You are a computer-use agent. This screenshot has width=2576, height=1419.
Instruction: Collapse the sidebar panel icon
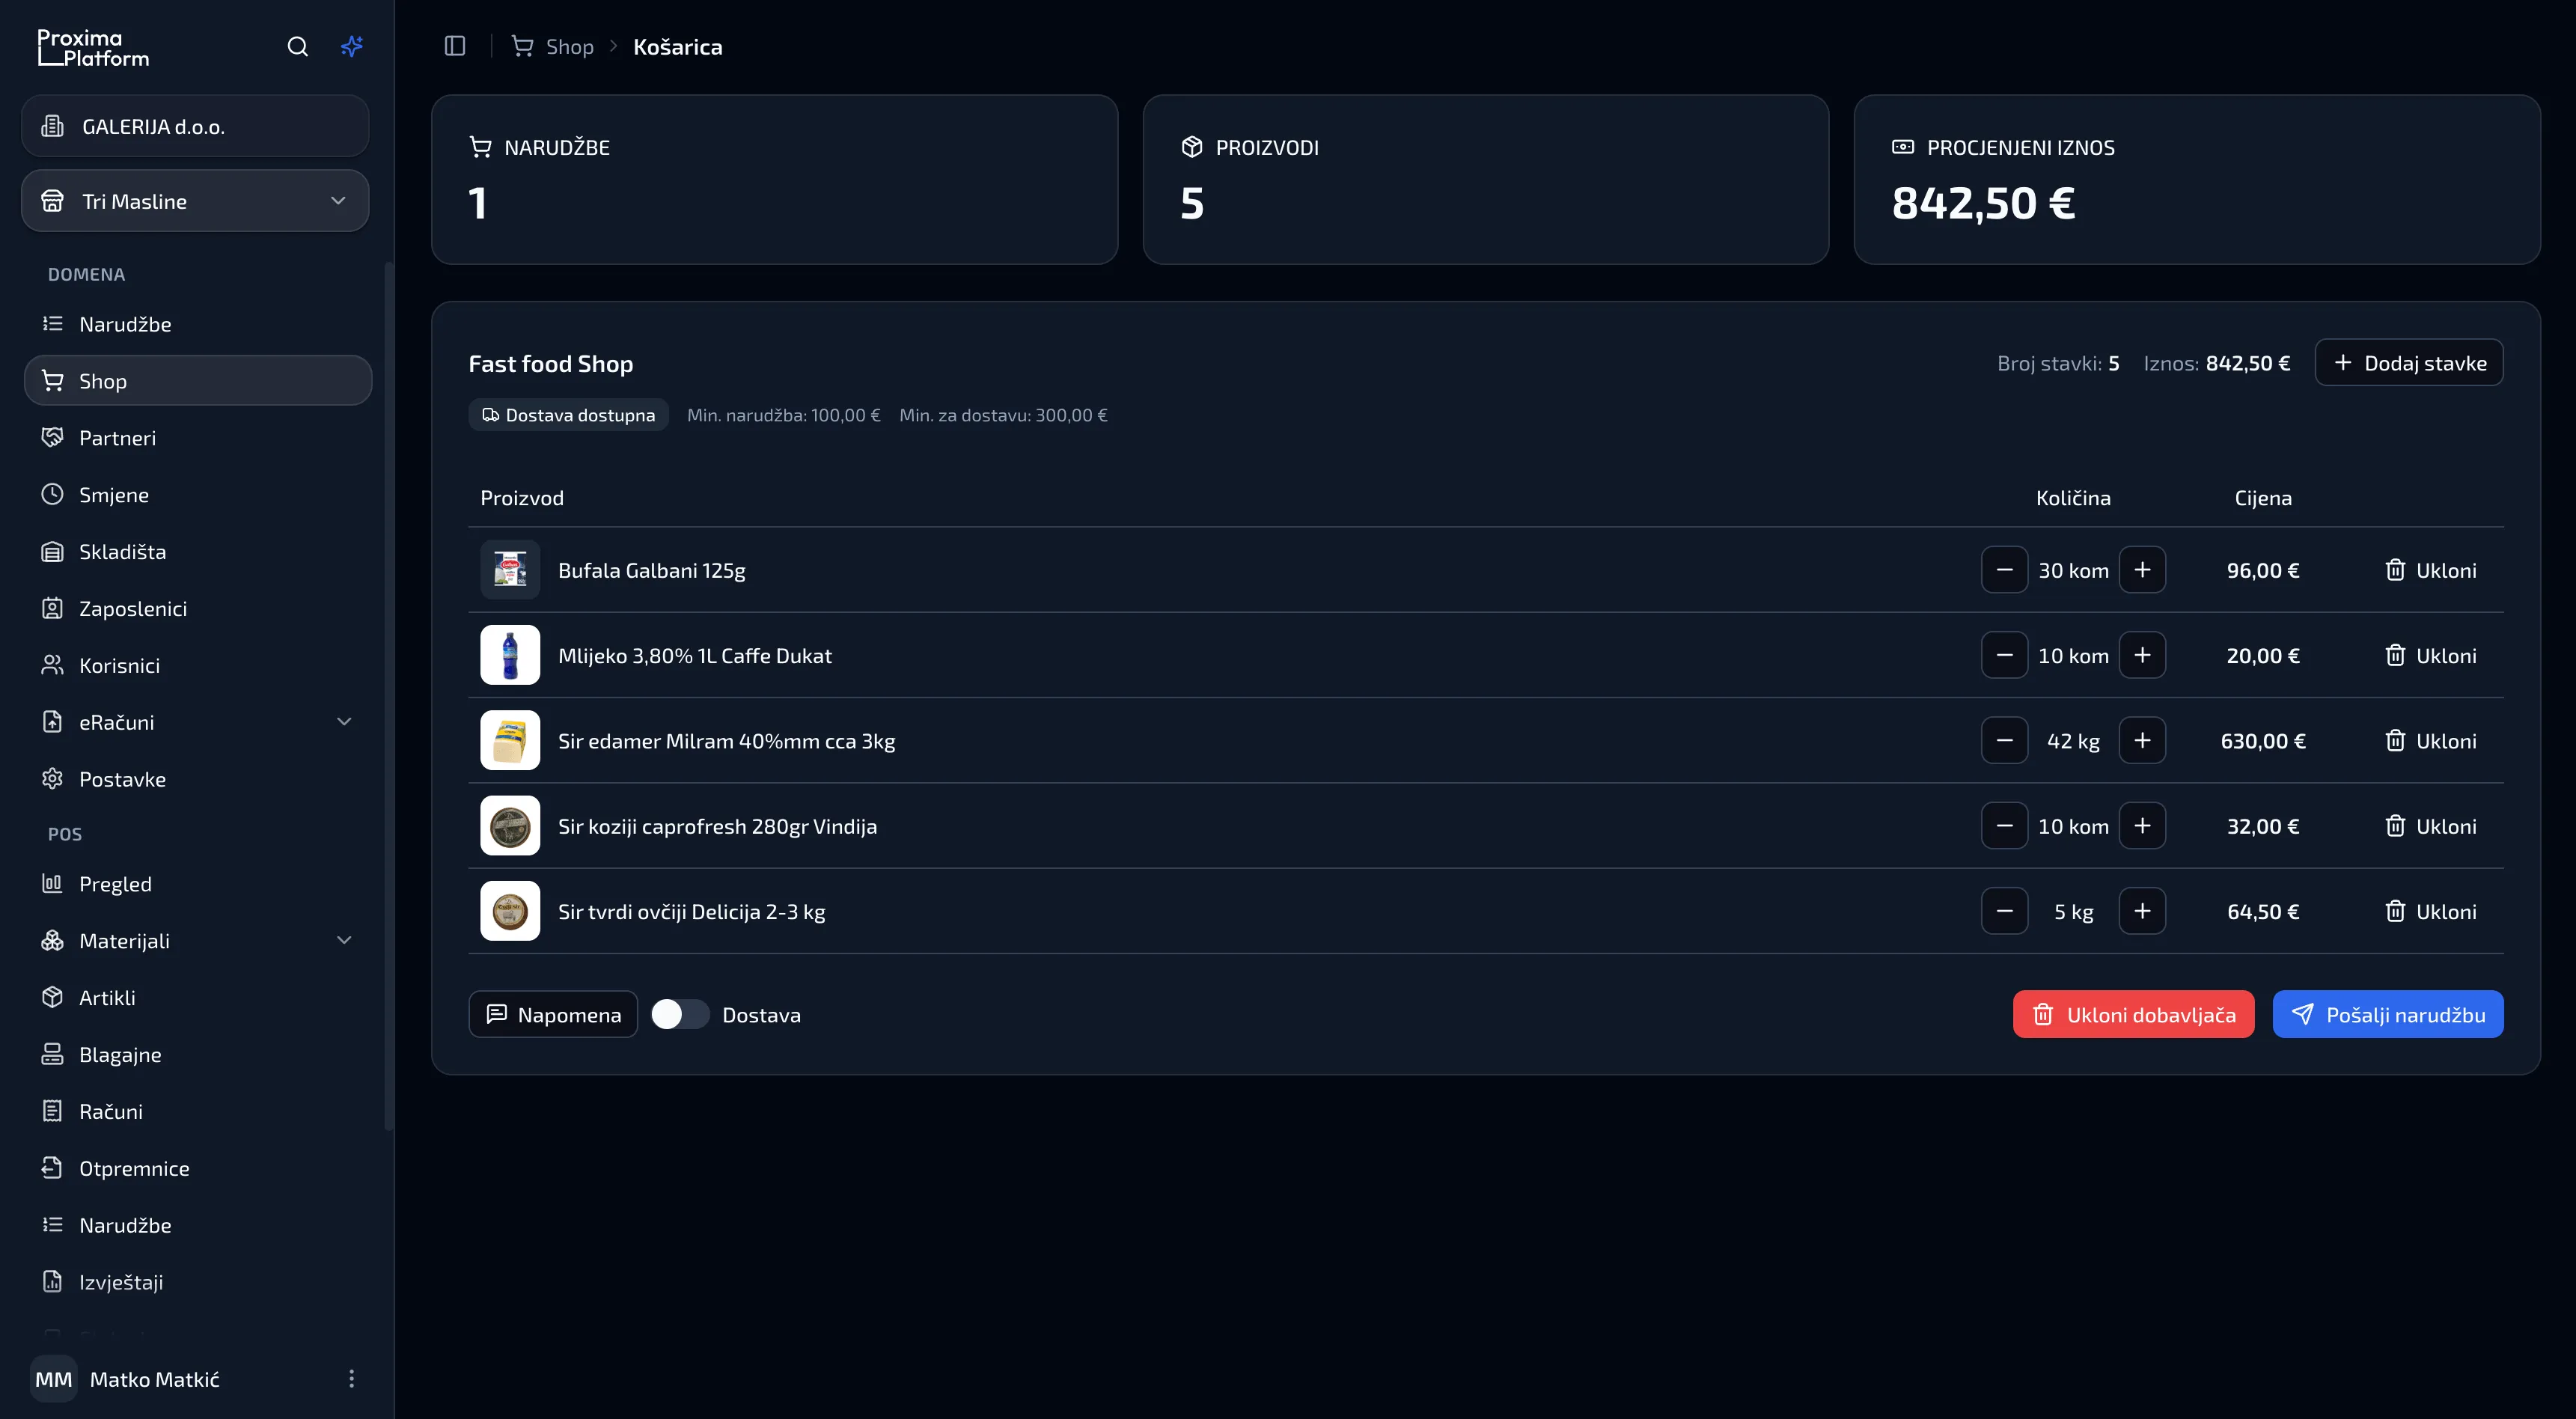455,46
